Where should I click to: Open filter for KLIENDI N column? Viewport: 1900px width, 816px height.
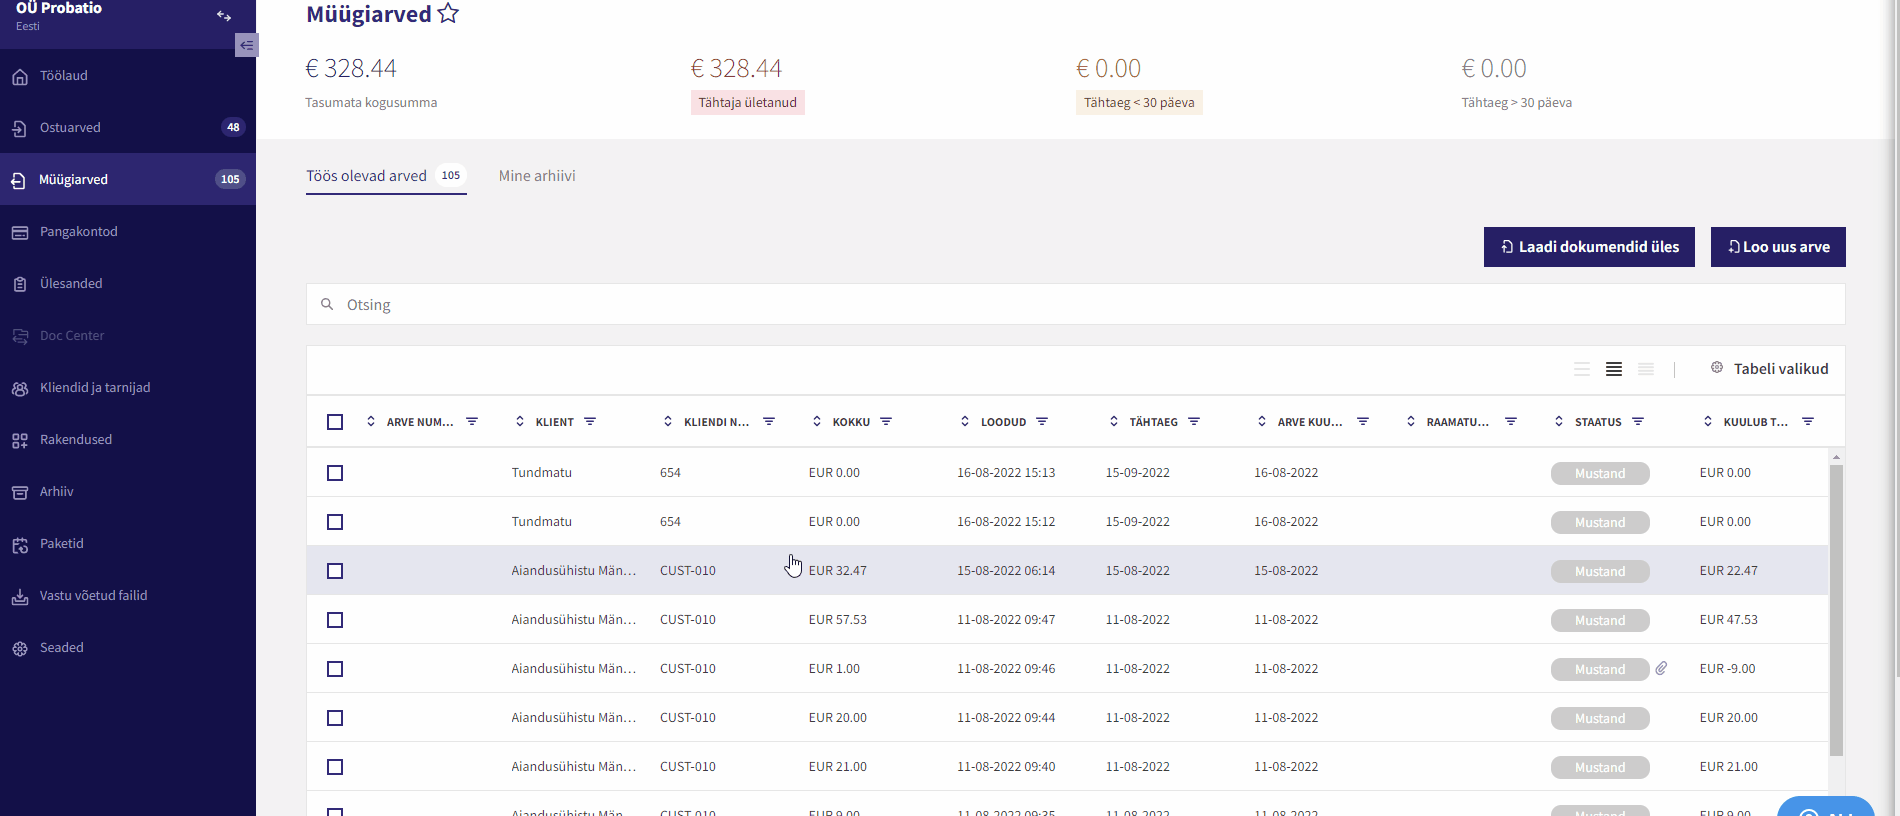pos(769,422)
